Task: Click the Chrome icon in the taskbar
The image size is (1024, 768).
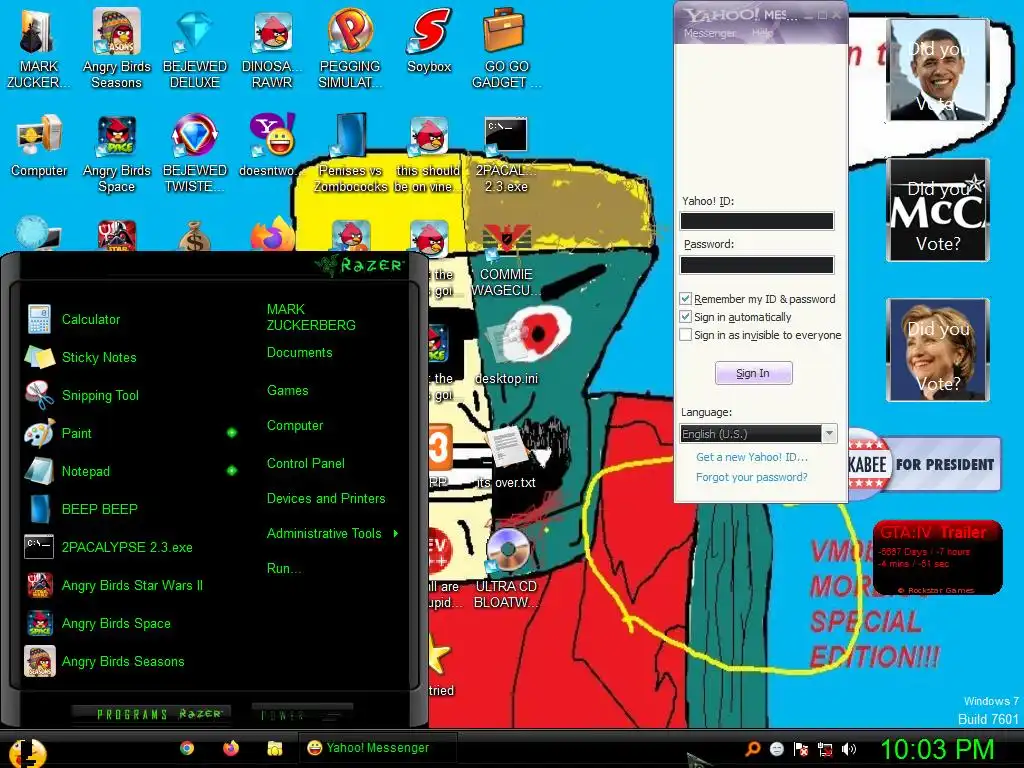Action: coord(187,748)
